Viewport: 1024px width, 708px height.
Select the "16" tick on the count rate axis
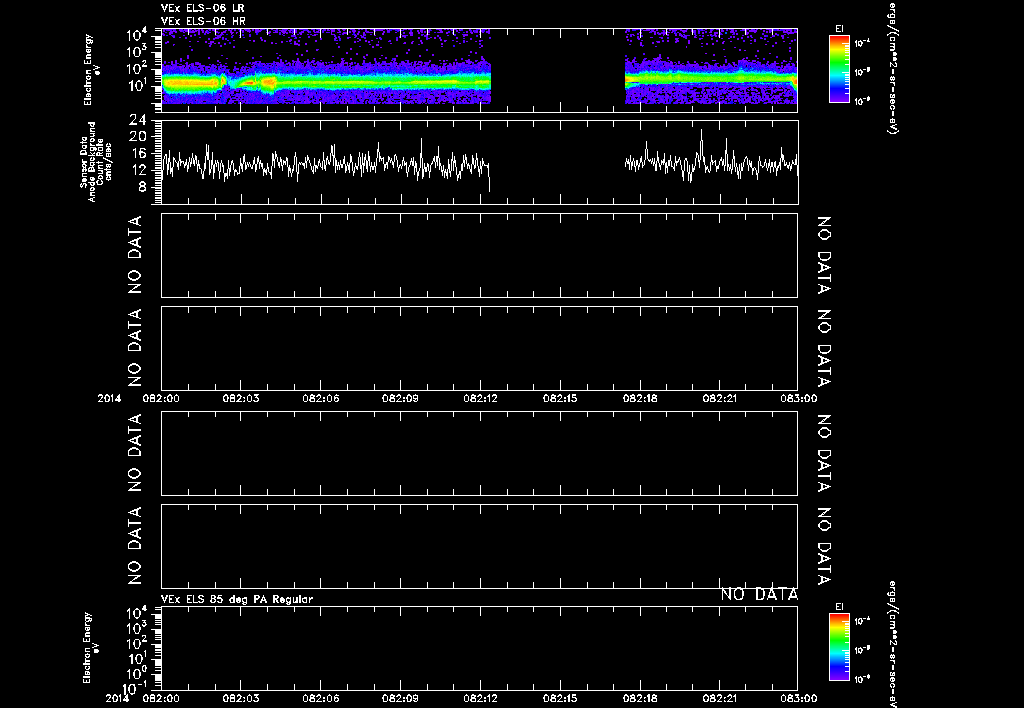tap(137, 153)
